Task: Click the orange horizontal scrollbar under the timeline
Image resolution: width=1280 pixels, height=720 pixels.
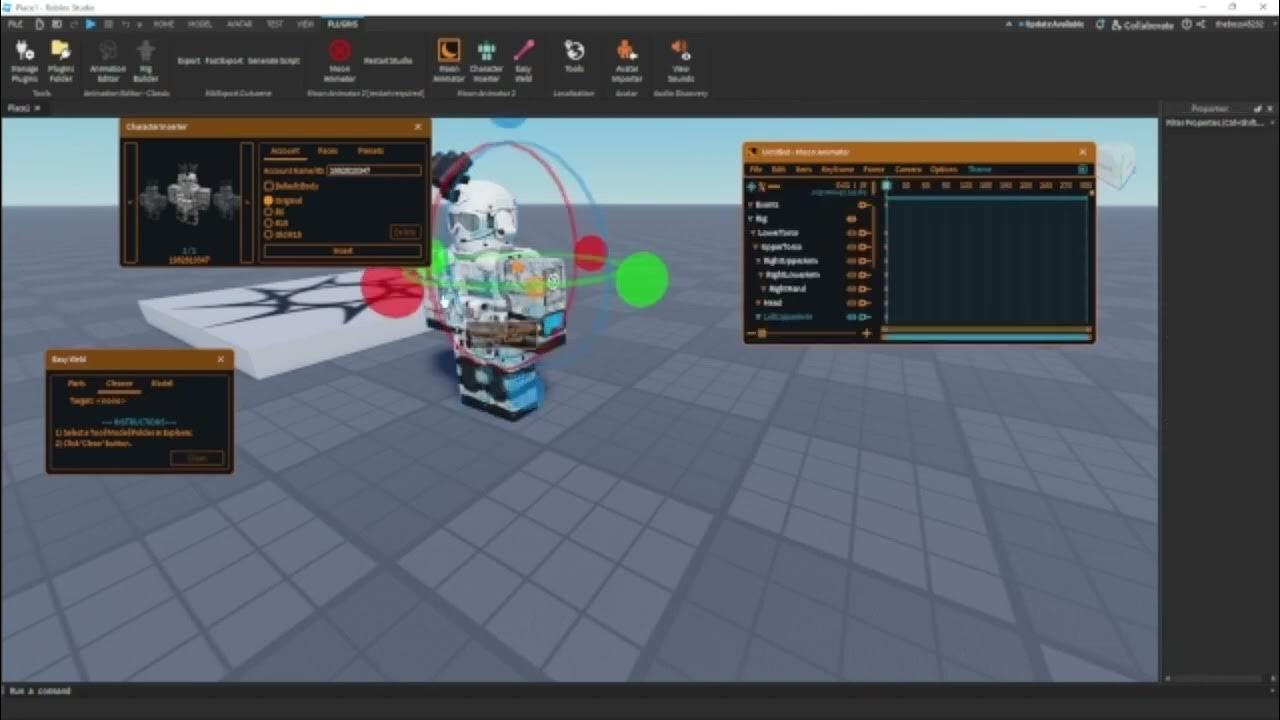Action: (x=986, y=329)
